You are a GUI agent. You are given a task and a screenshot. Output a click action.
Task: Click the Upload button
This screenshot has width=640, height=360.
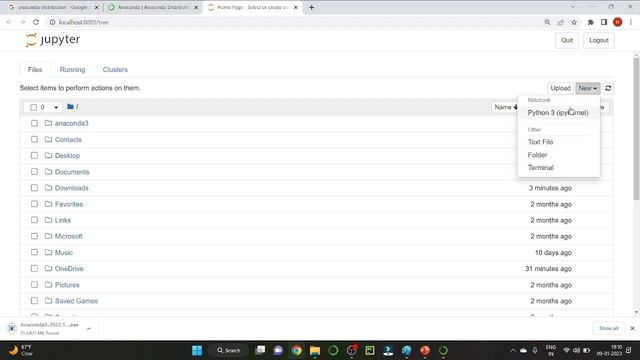click(x=560, y=88)
